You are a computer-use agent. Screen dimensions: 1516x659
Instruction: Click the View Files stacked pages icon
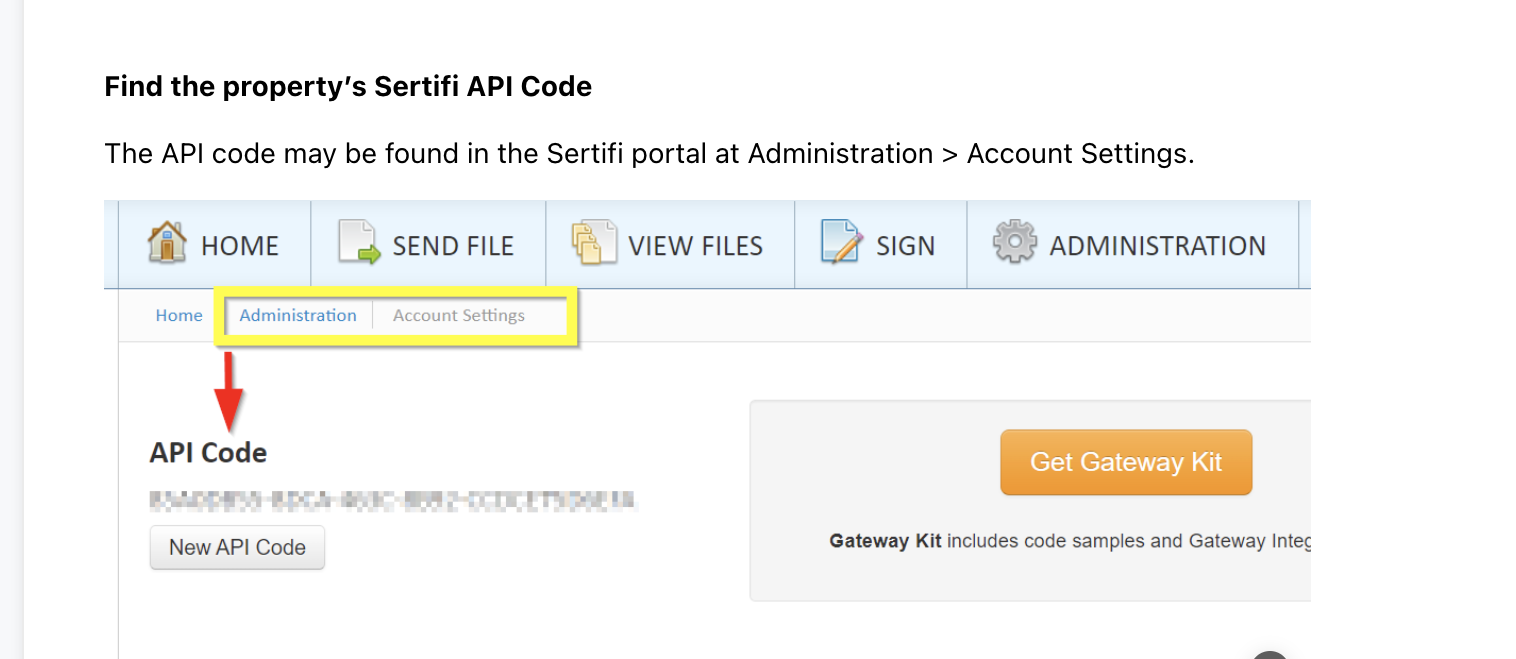pos(593,244)
